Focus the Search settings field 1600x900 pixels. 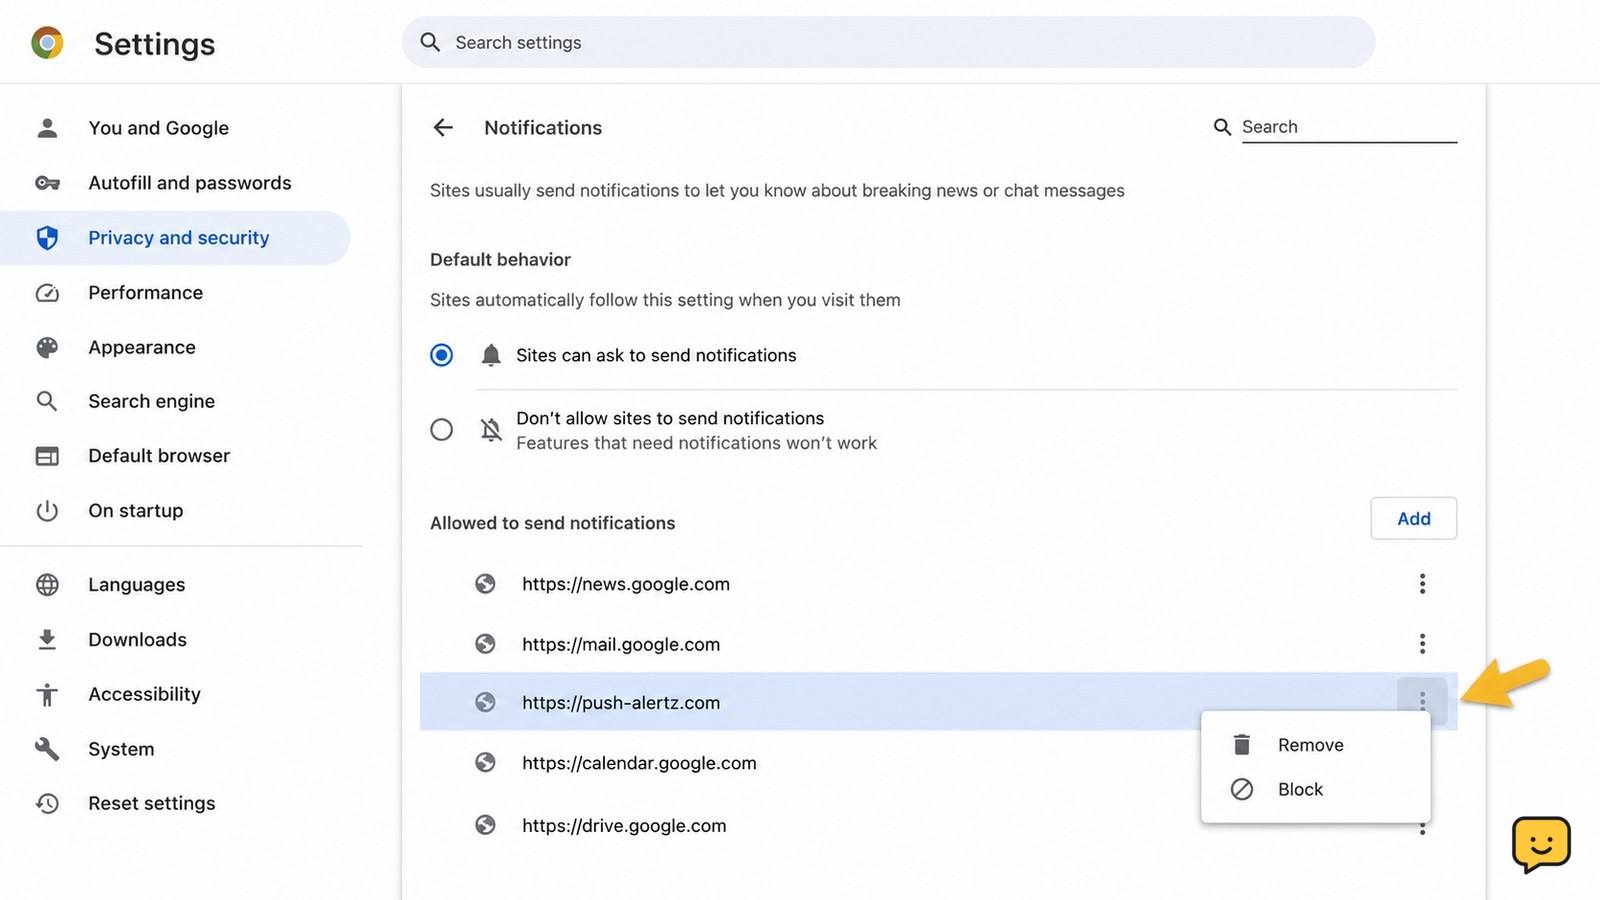click(888, 42)
